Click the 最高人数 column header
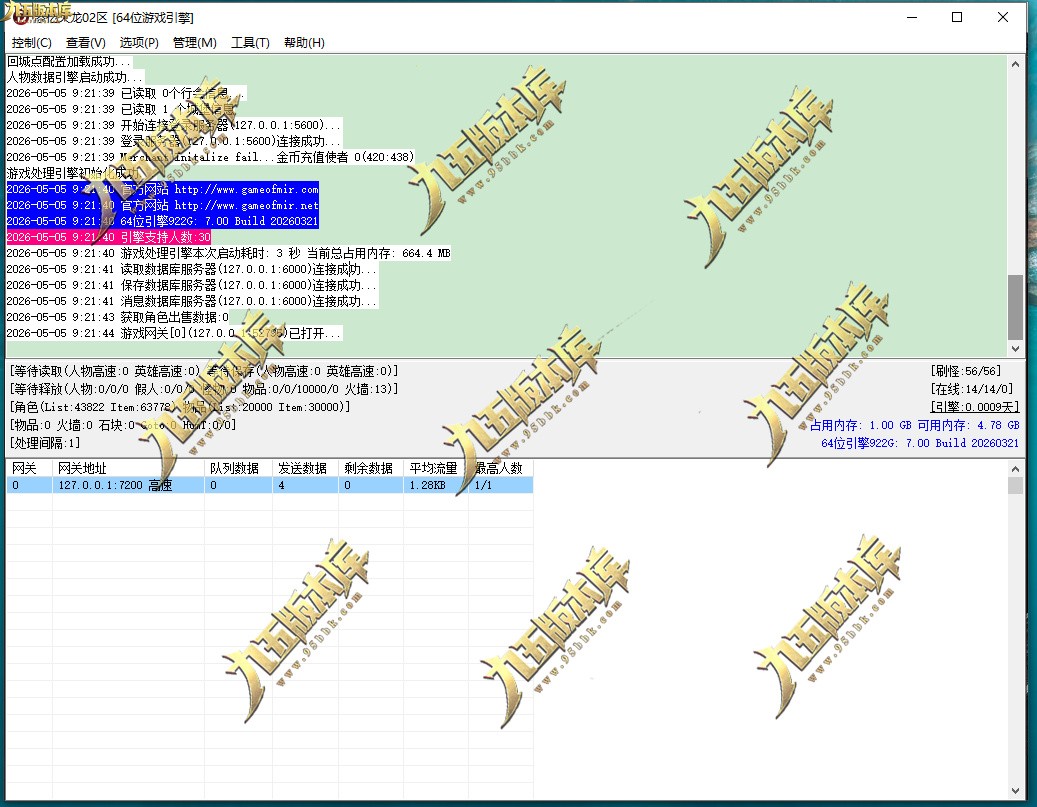This screenshot has width=1037, height=807. pyautogui.click(x=501, y=468)
